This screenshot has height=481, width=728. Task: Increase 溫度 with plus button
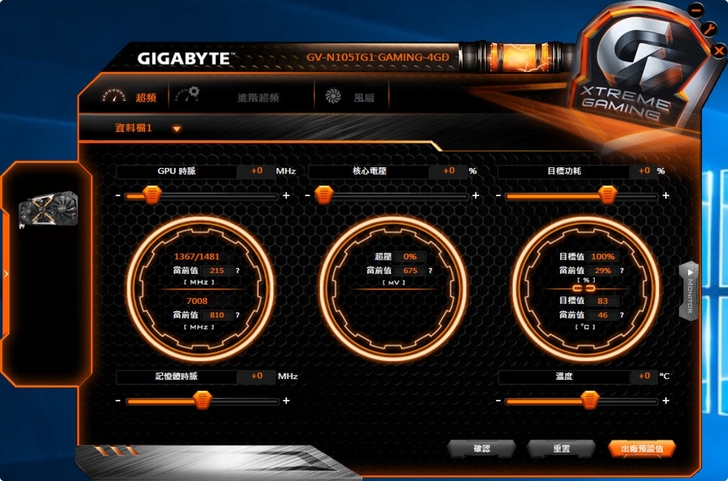[666, 401]
